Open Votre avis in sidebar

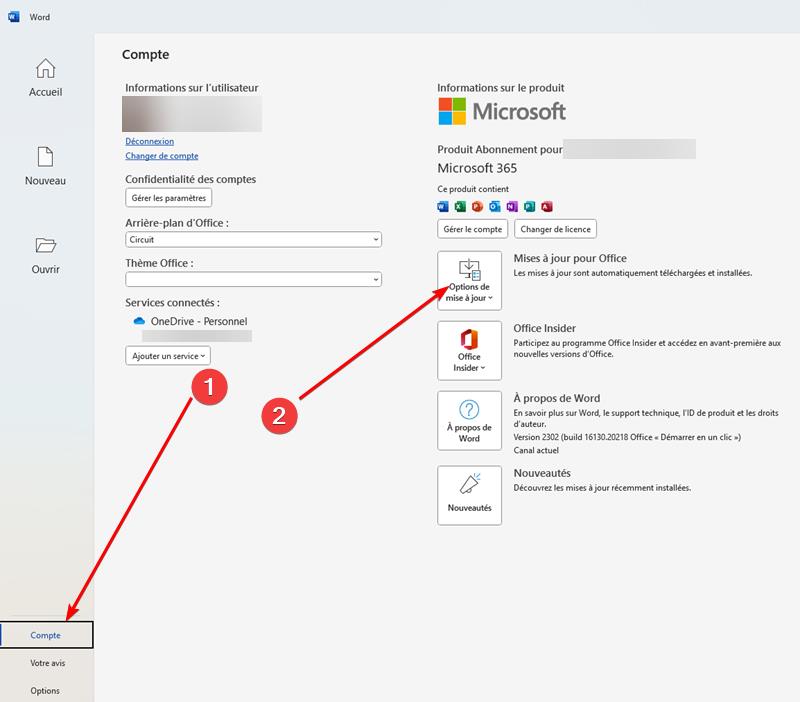pos(47,663)
